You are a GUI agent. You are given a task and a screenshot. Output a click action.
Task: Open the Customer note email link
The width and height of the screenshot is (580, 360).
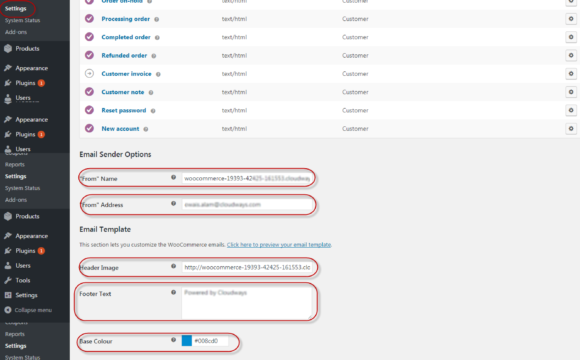pyautogui.click(x=123, y=92)
